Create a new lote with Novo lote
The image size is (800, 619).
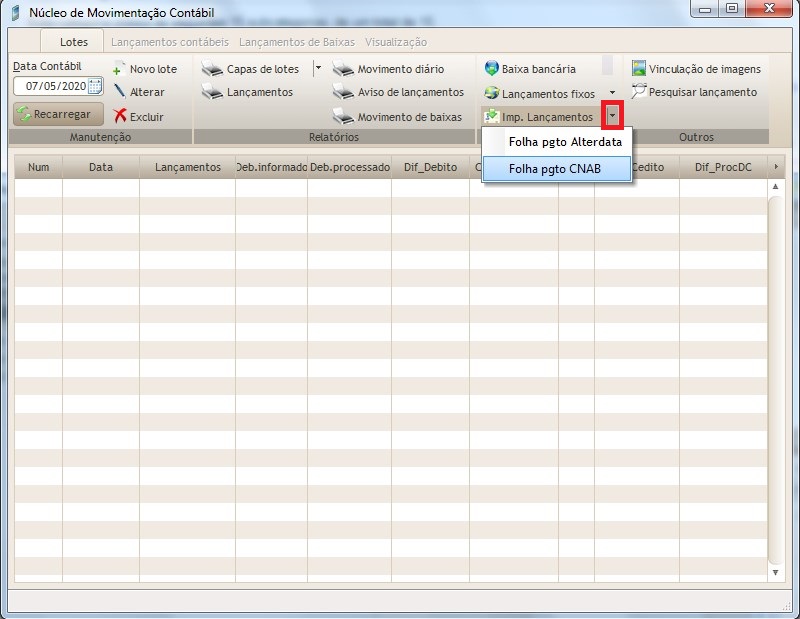[145, 69]
